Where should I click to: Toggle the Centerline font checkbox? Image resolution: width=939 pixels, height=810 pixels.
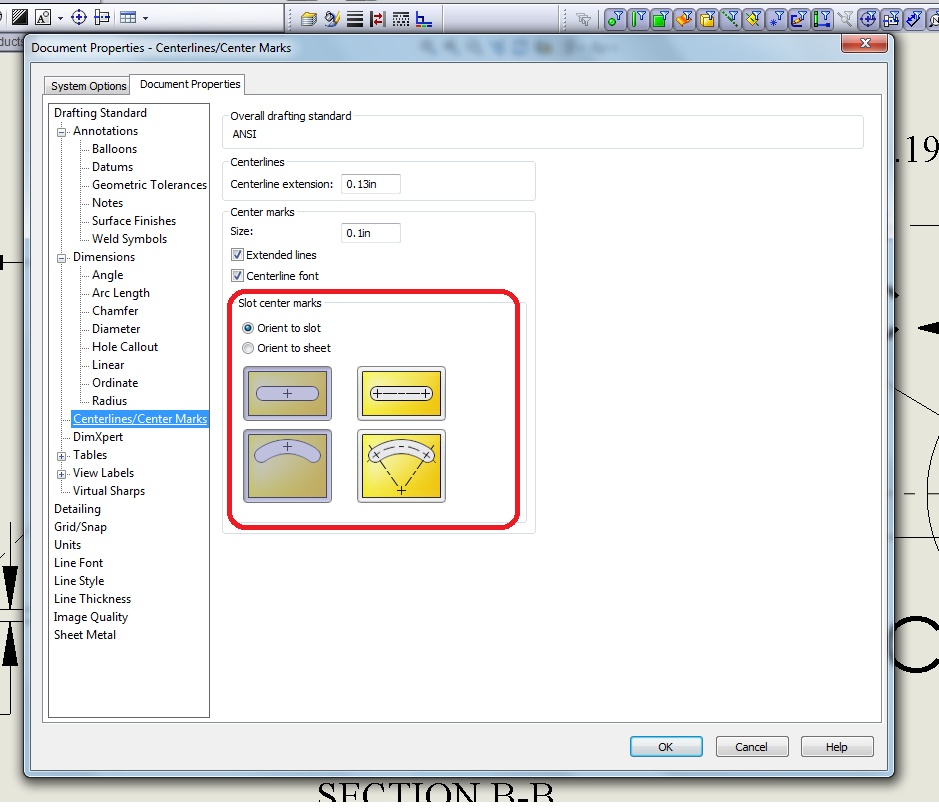coord(238,275)
